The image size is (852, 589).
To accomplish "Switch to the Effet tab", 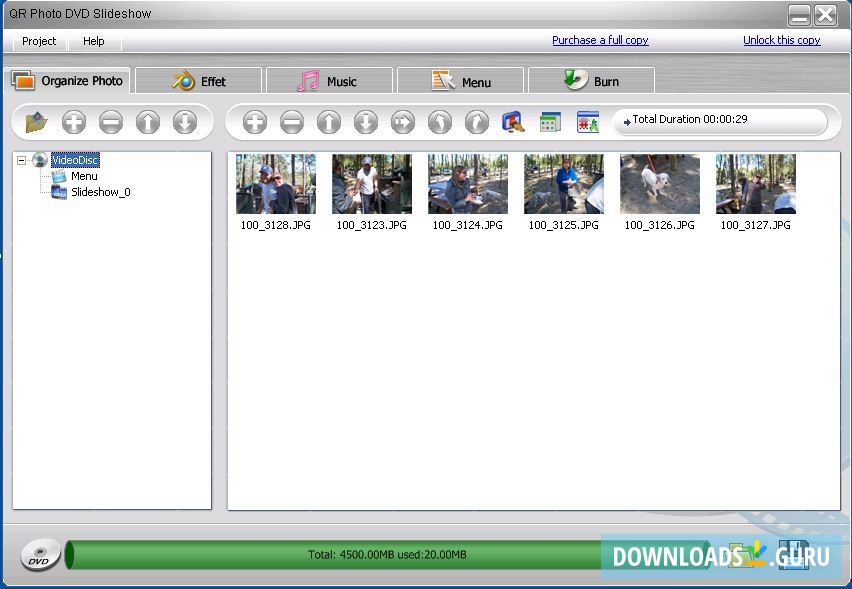I will point(199,82).
